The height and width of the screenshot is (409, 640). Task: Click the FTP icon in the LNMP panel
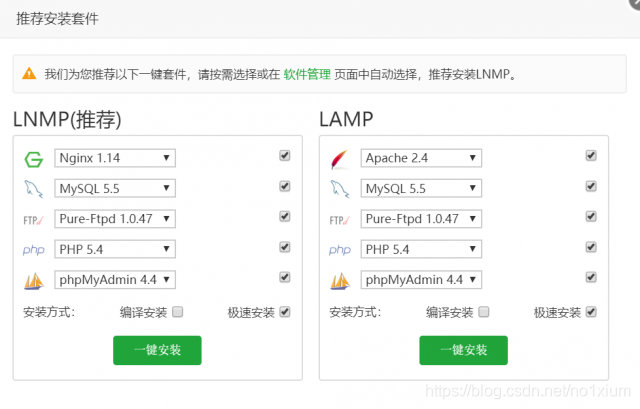tap(33, 220)
